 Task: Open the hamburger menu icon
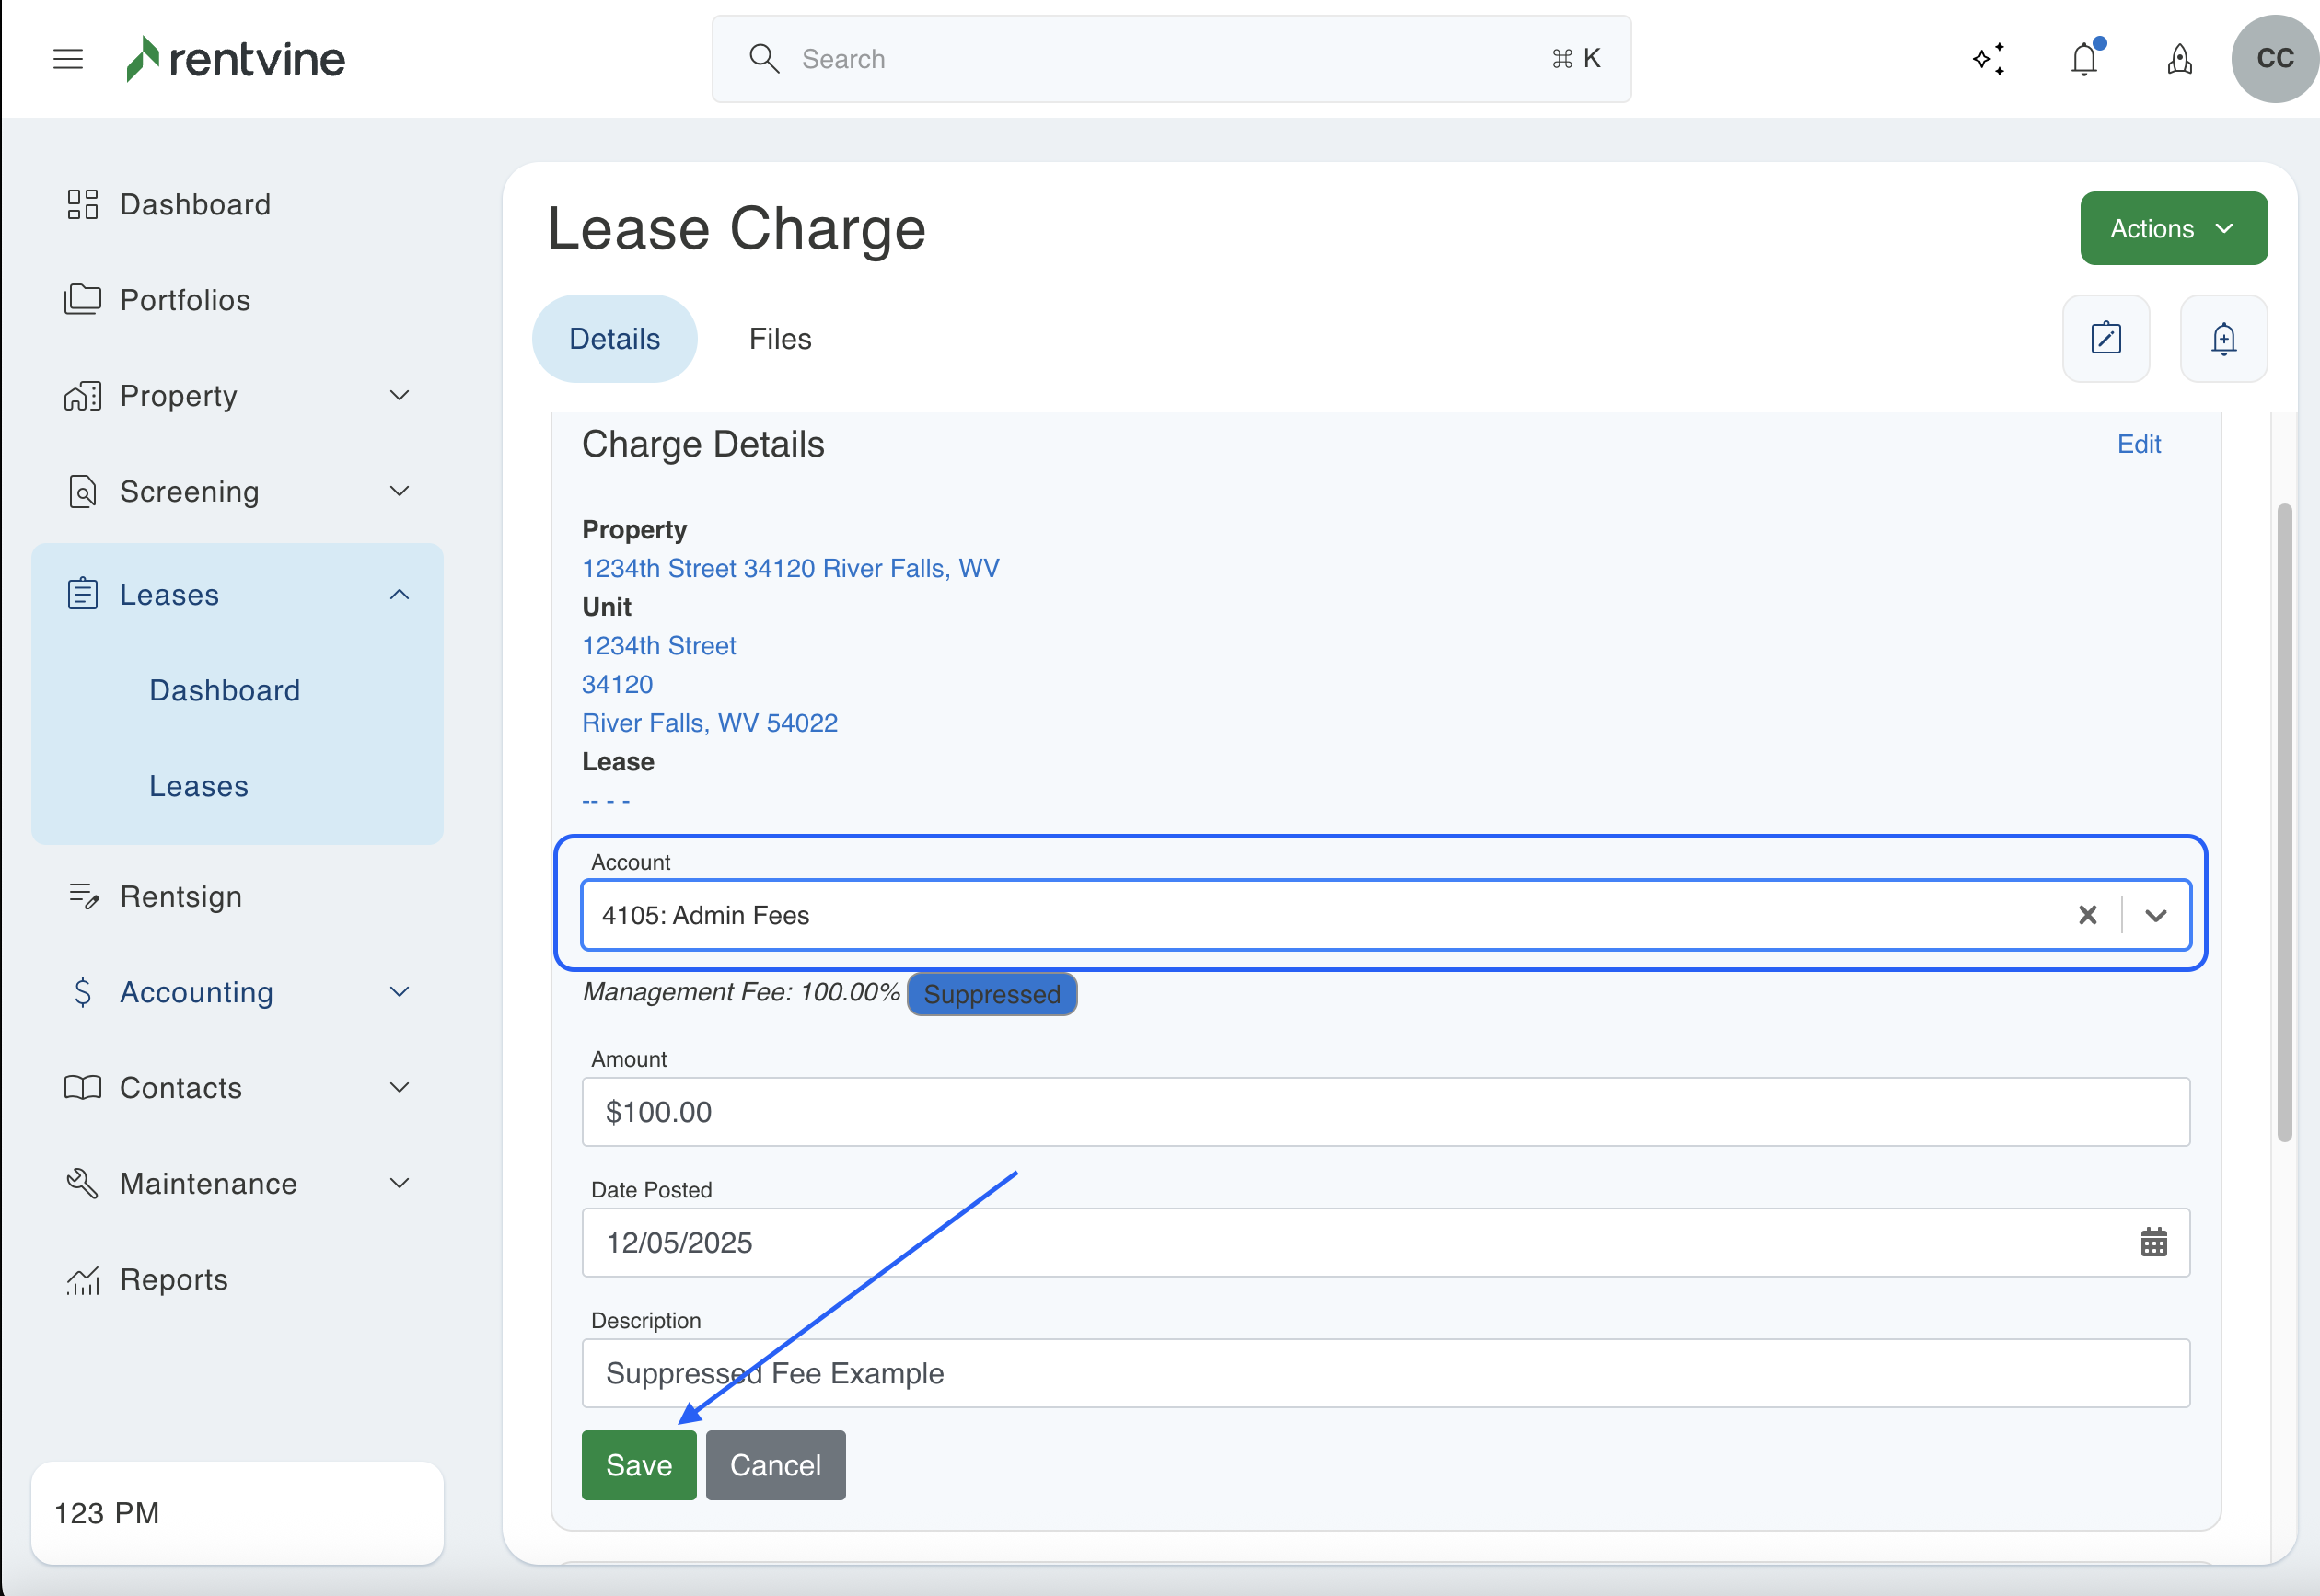pos(67,59)
